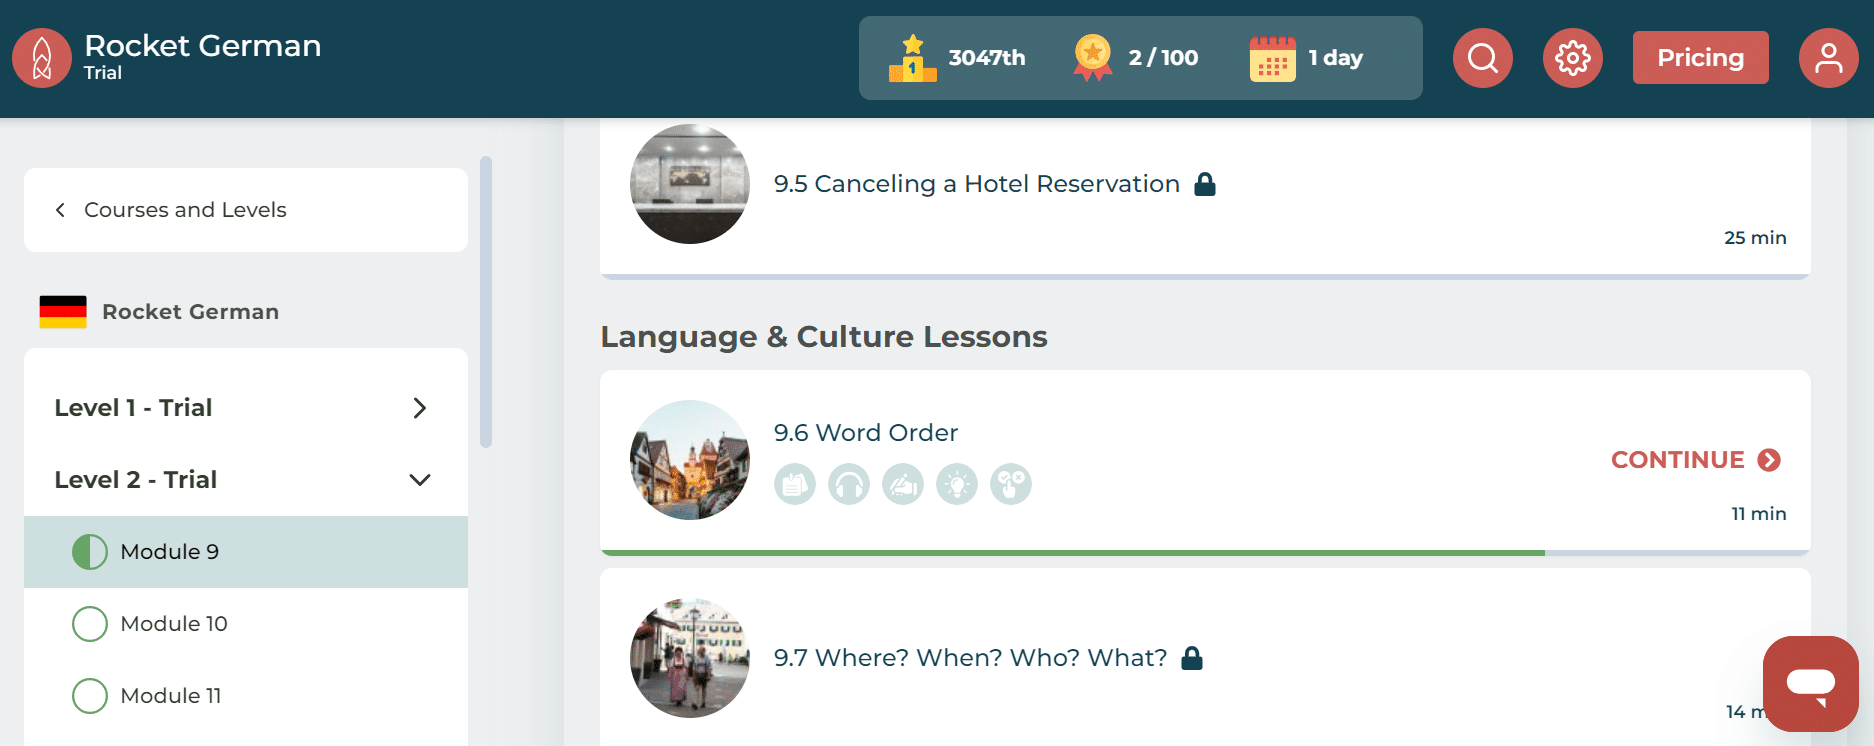Viewport: 1874px width, 746px height.
Task: Click the quiz check-and-cross icon
Action: 1011,485
